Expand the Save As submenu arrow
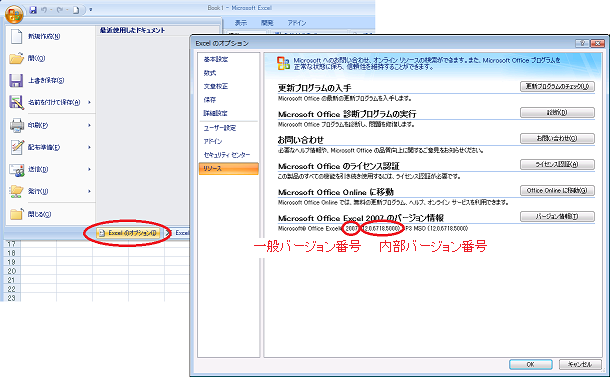The image size is (612, 382). click(89, 103)
